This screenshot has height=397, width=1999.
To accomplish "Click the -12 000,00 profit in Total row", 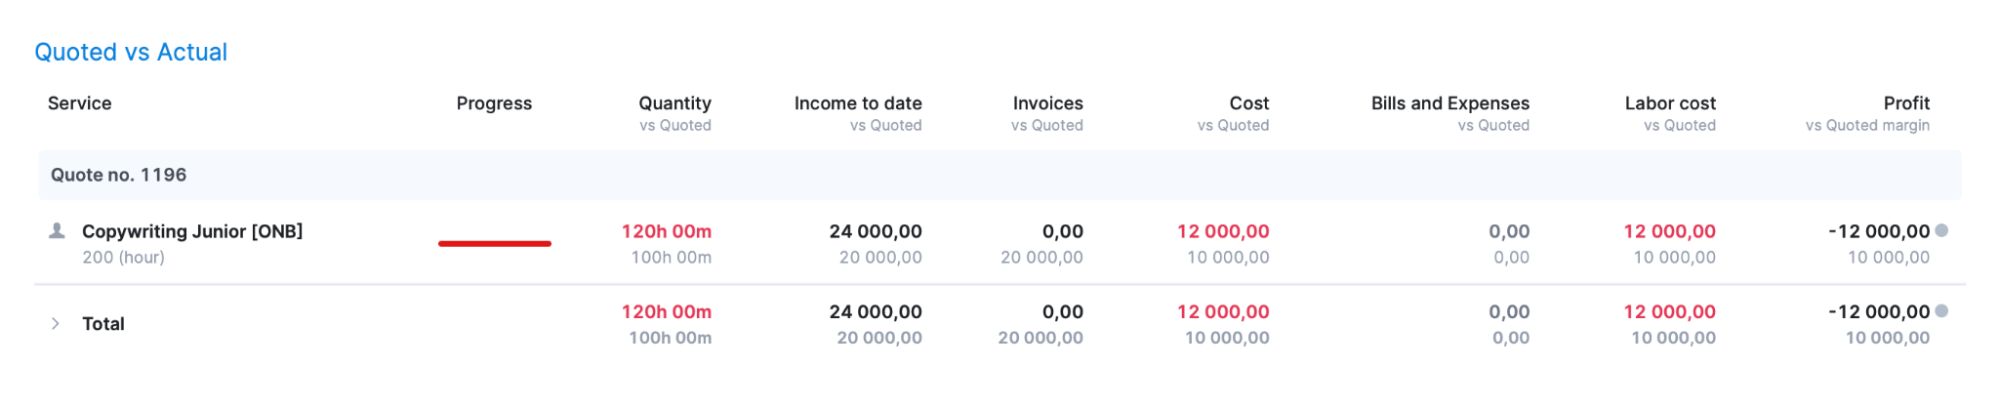I will pos(1879,312).
